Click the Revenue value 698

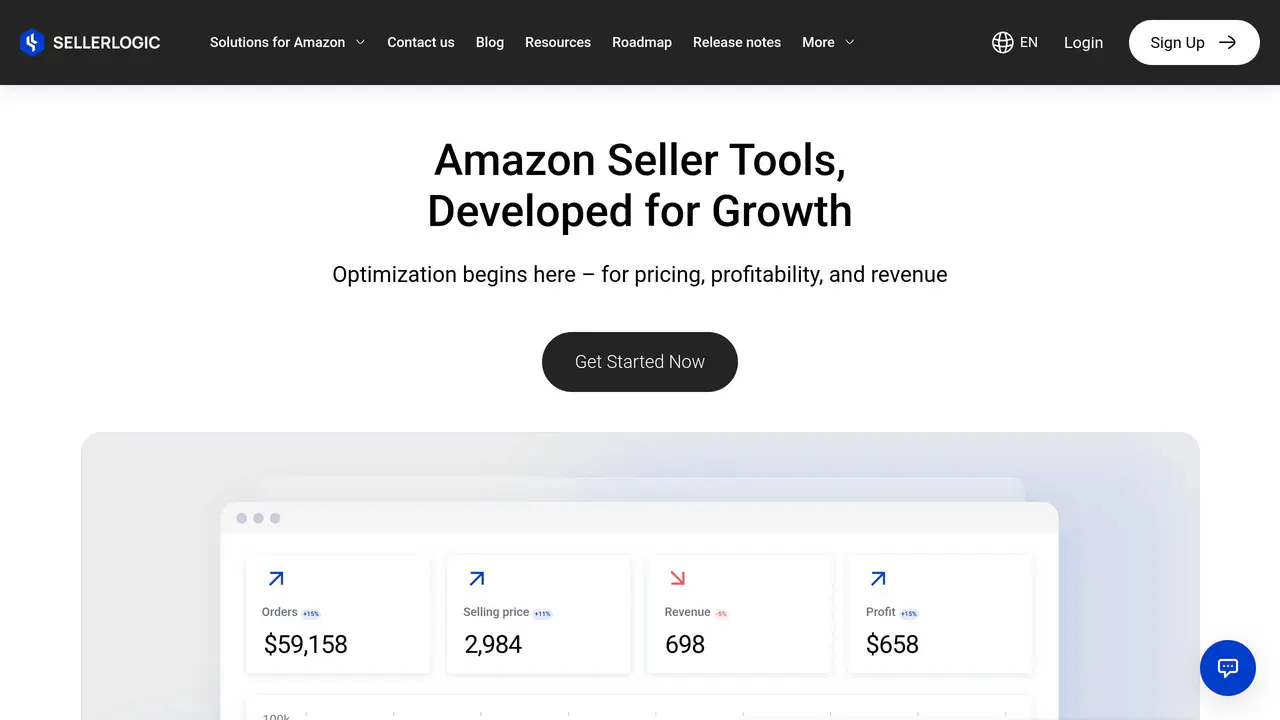pyautogui.click(x=685, y=645)
